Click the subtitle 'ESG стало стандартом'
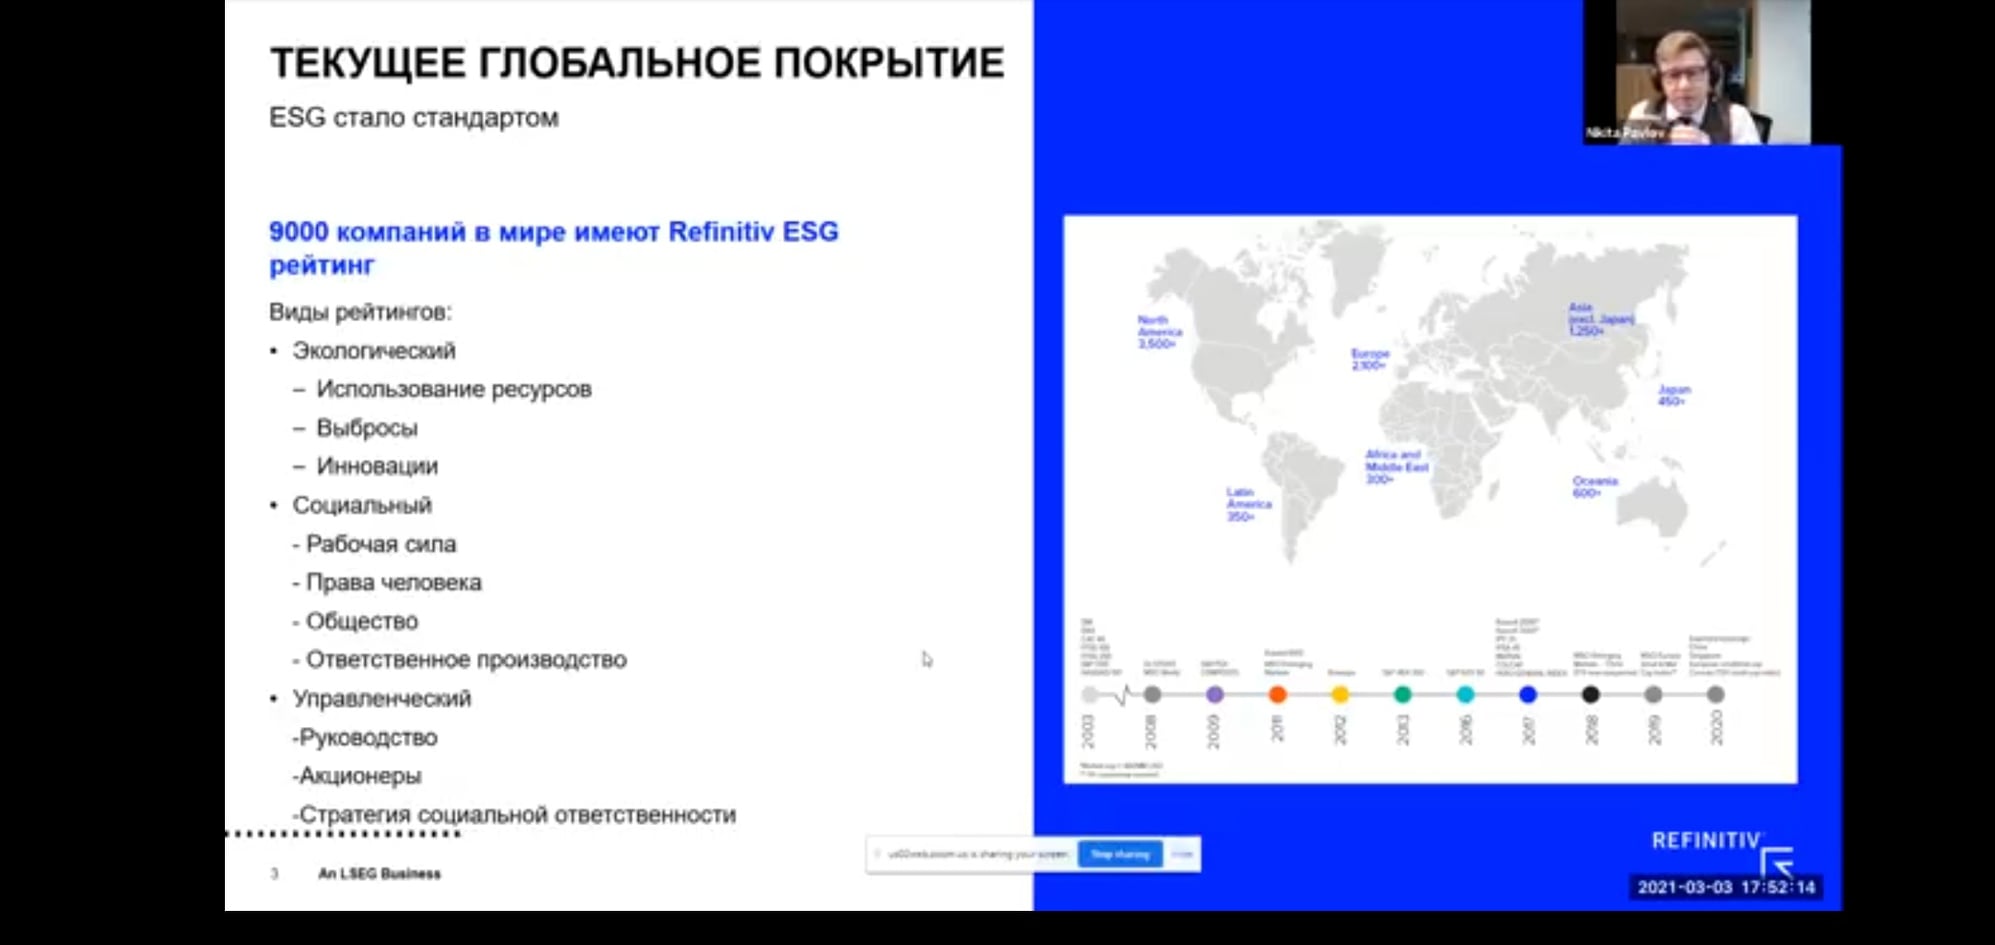Image resolution: width=1995 pixels, height=945 pixels. [414, 118]
